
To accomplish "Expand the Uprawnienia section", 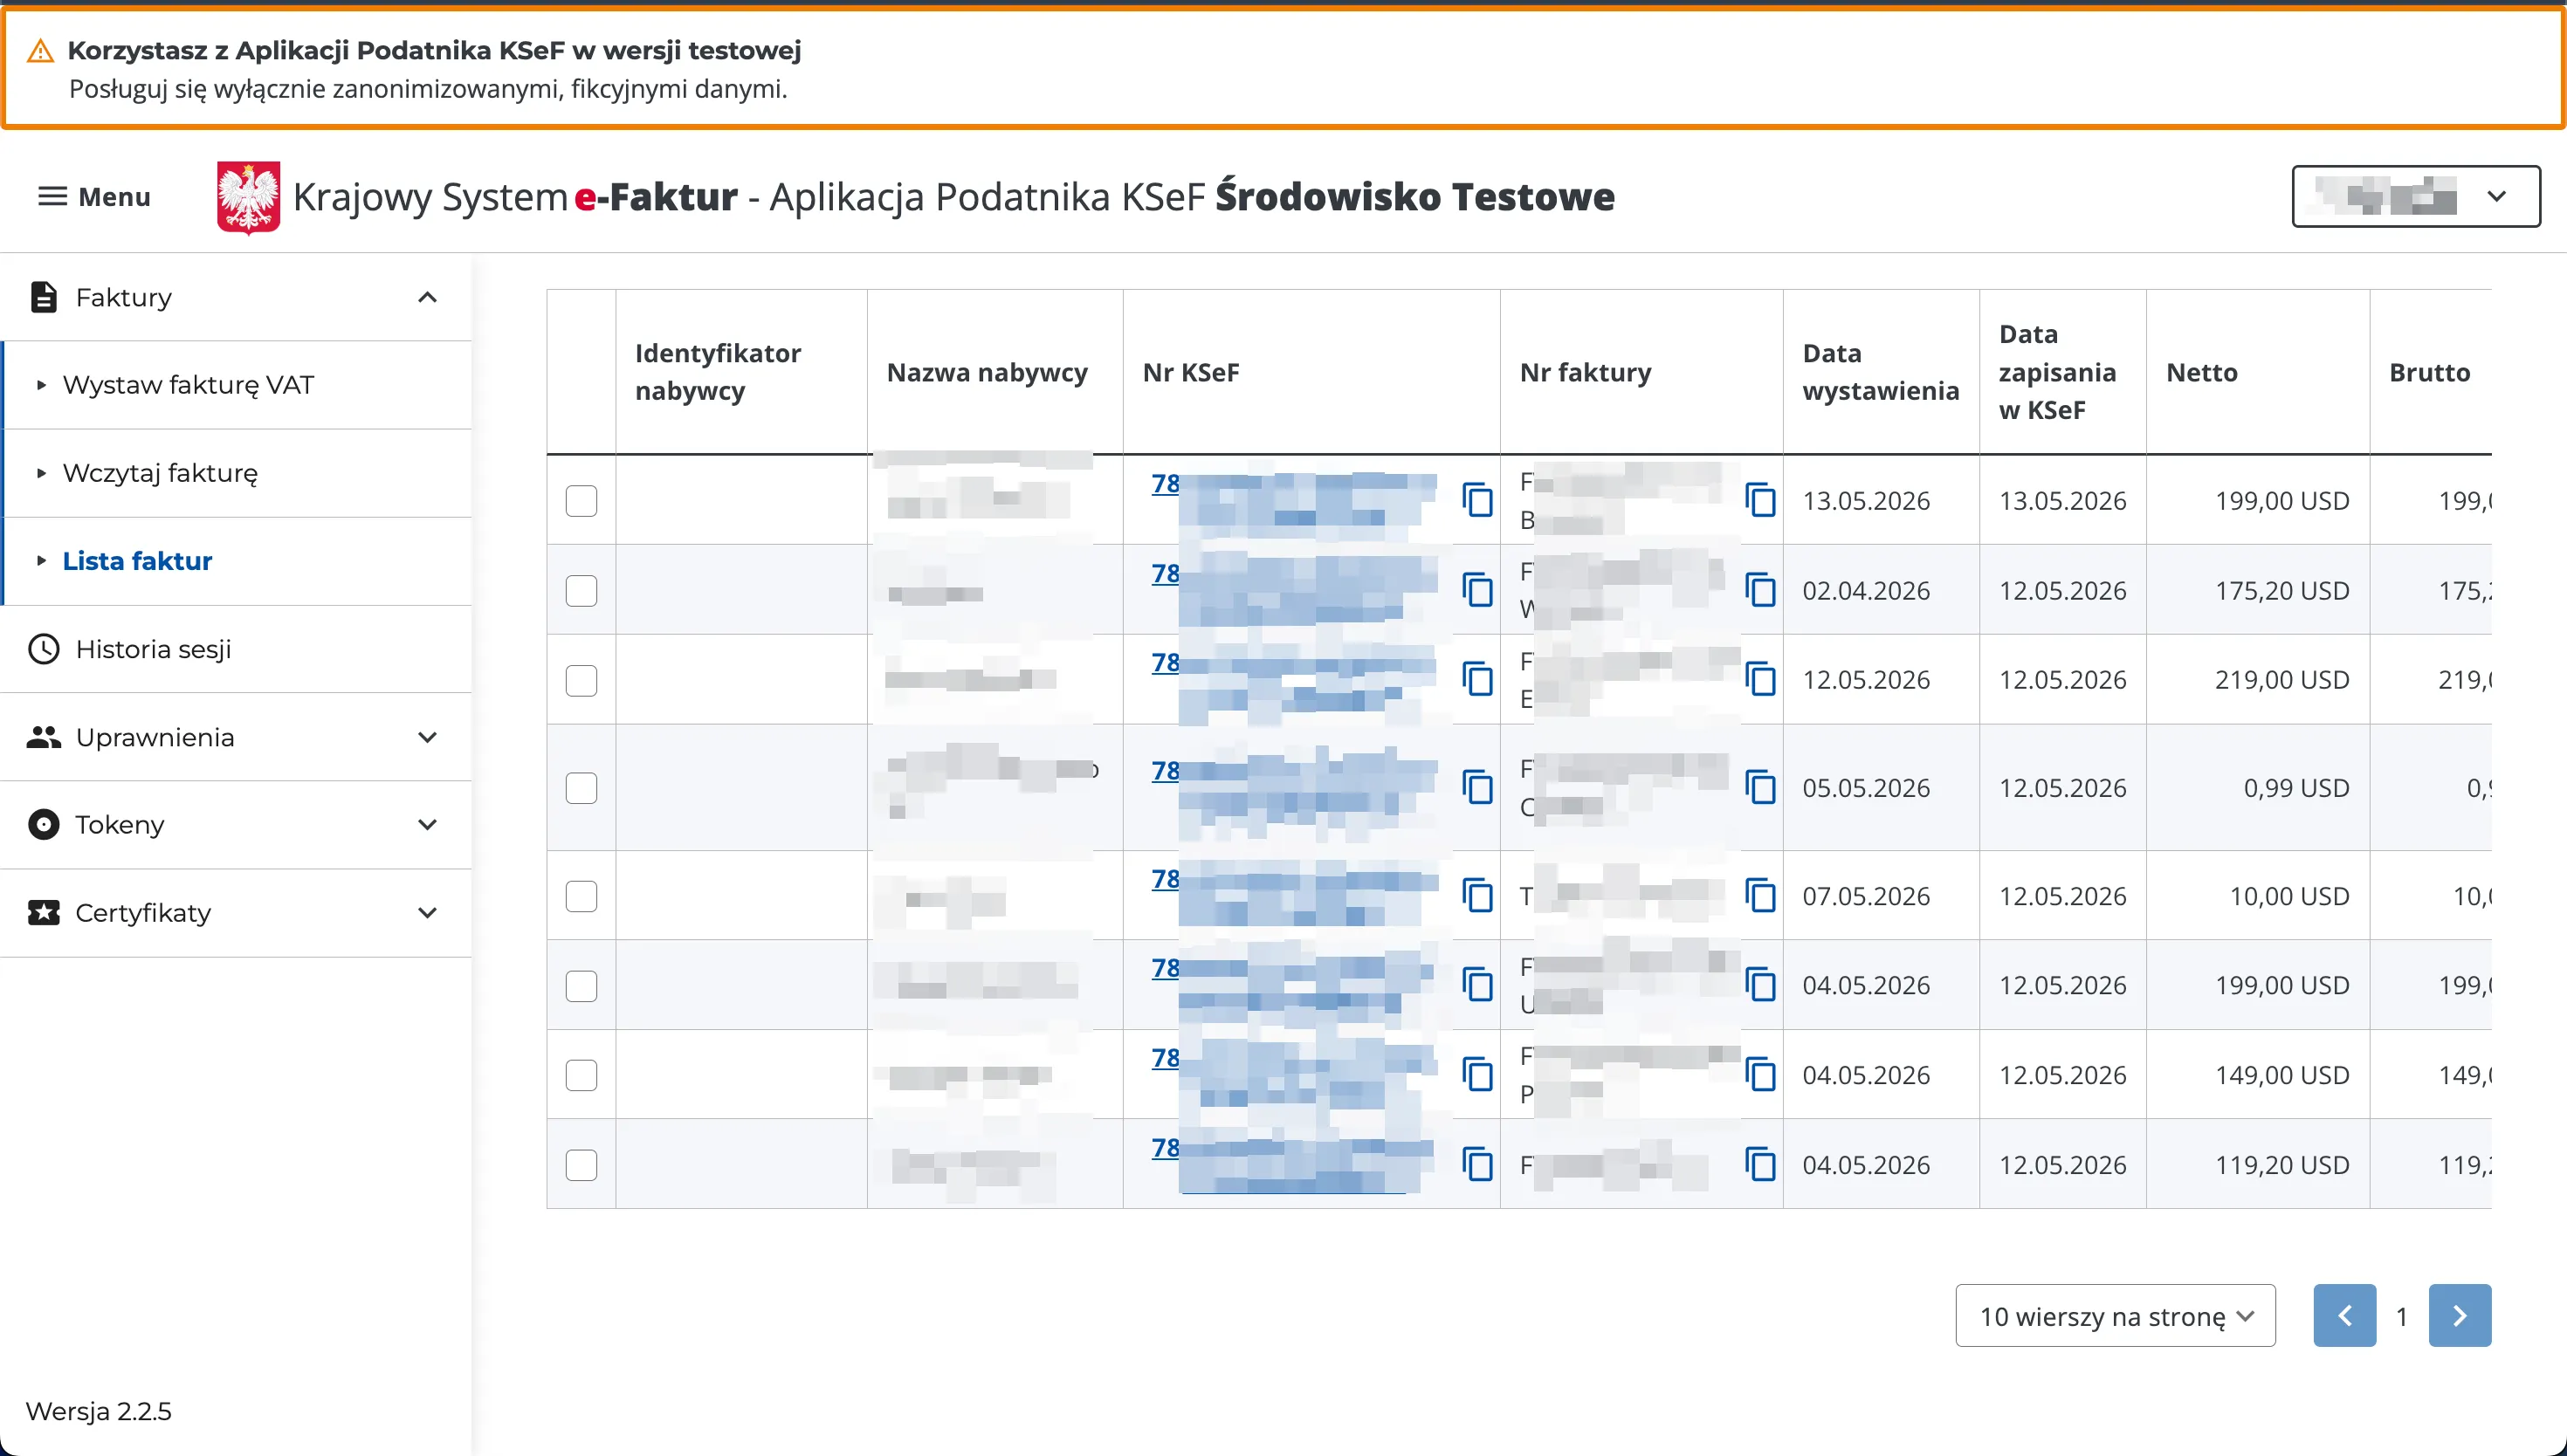I will [236, 737].
